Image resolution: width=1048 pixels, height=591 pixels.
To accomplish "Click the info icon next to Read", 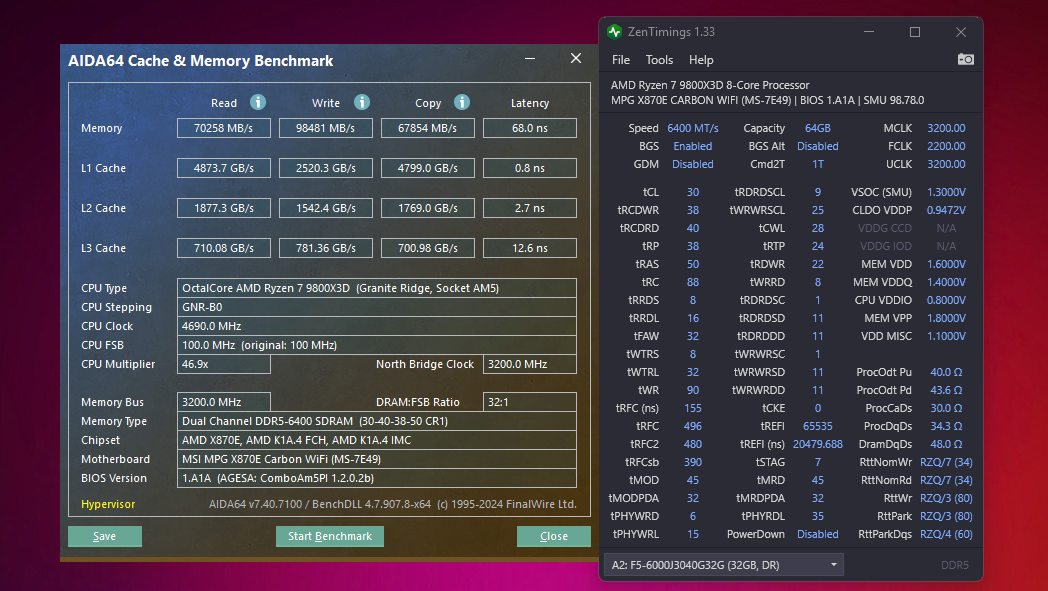I will 258,102.
